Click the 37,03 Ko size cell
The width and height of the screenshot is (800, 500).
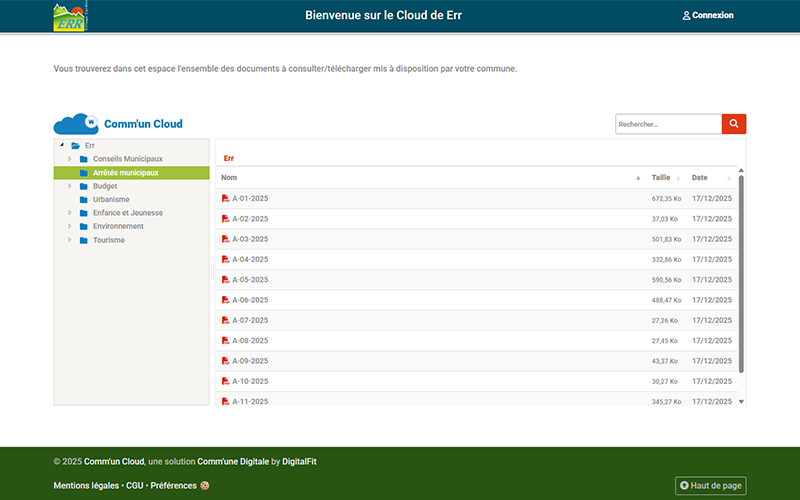664,219
